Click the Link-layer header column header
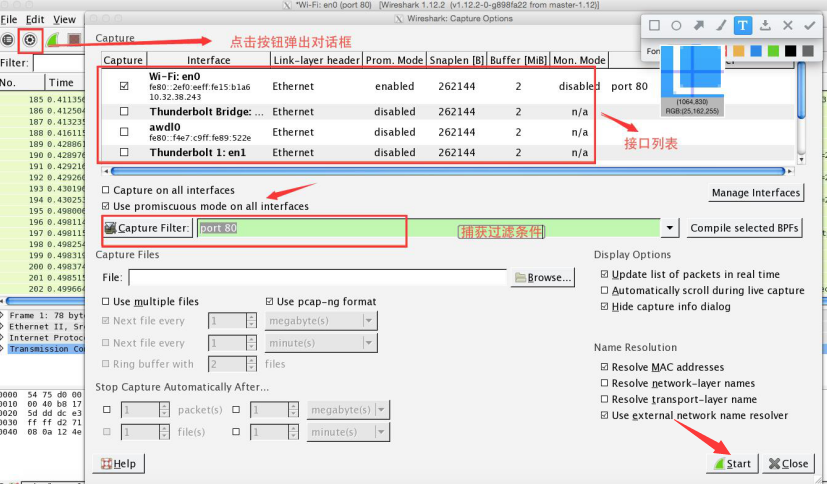 point(316,60)
